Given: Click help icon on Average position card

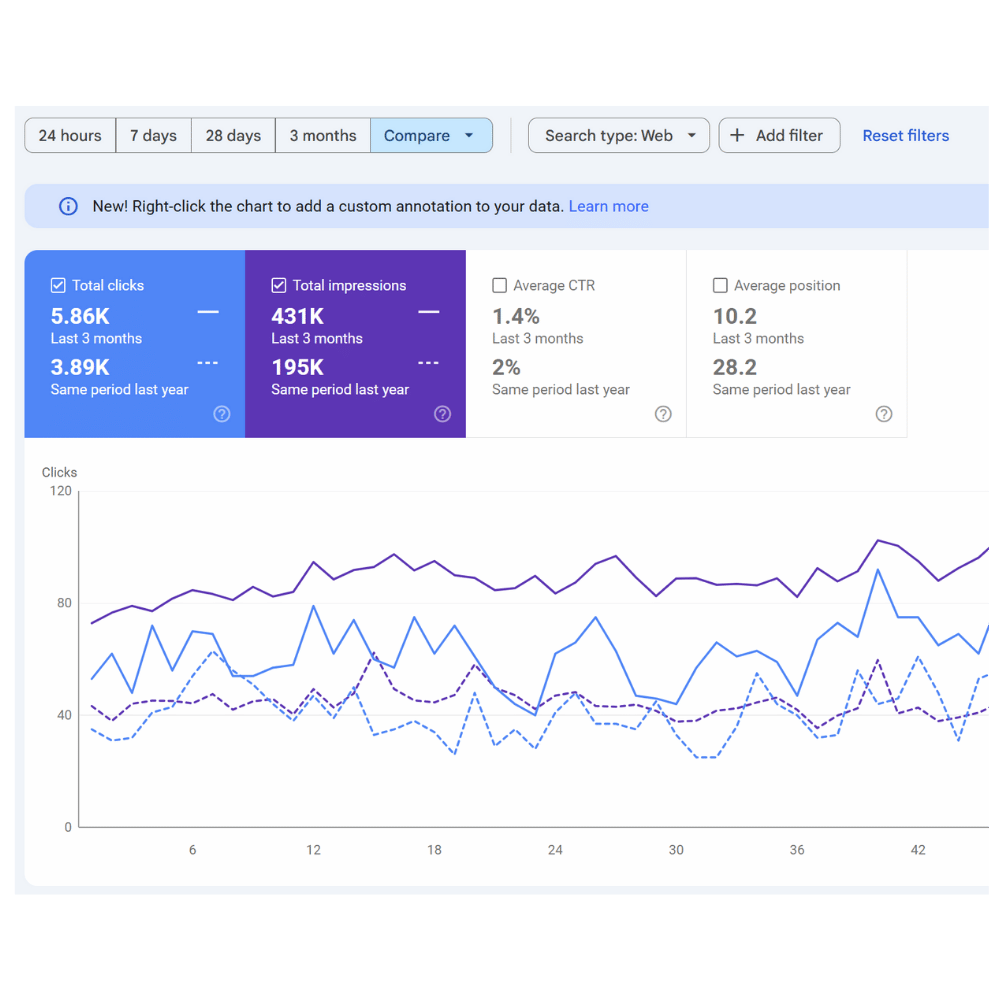Looking at the screenshot, I should 884,414.
